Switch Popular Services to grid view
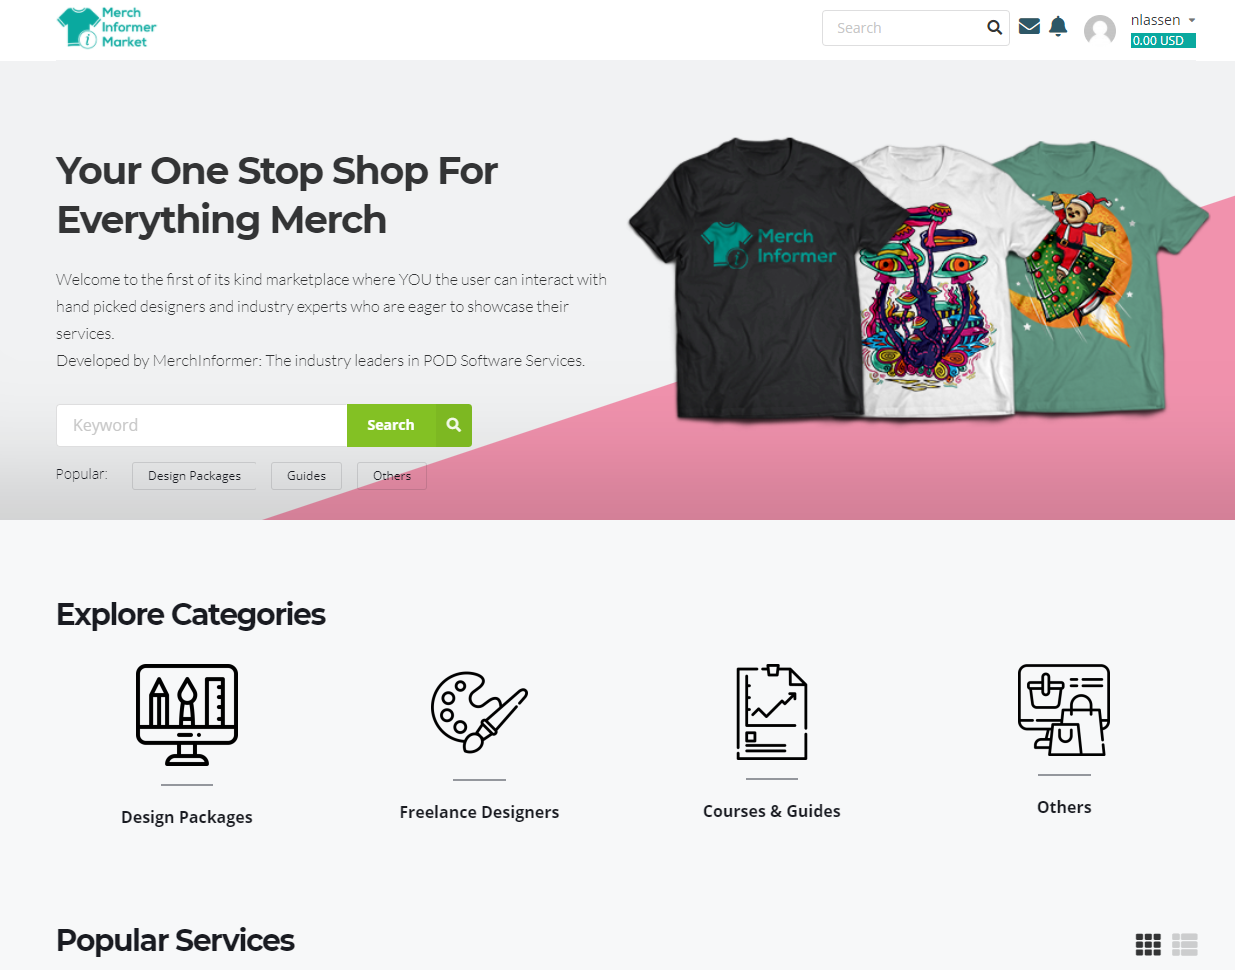This screenshot has height=970, width=1235. [1148, 944]
